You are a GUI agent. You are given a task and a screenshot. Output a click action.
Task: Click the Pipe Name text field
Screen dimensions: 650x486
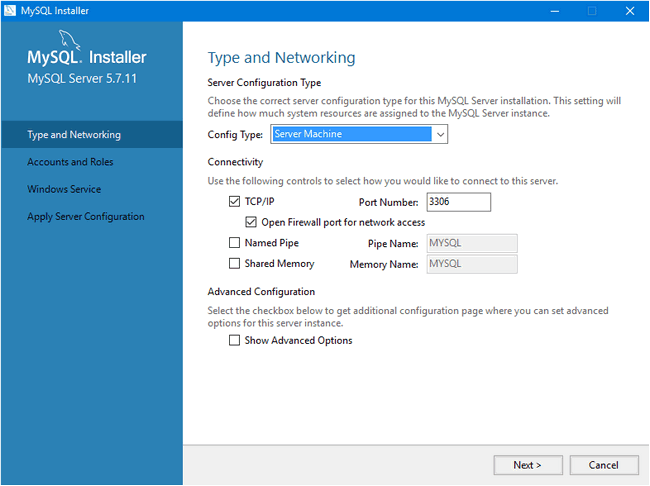click(x=471, y=243)
